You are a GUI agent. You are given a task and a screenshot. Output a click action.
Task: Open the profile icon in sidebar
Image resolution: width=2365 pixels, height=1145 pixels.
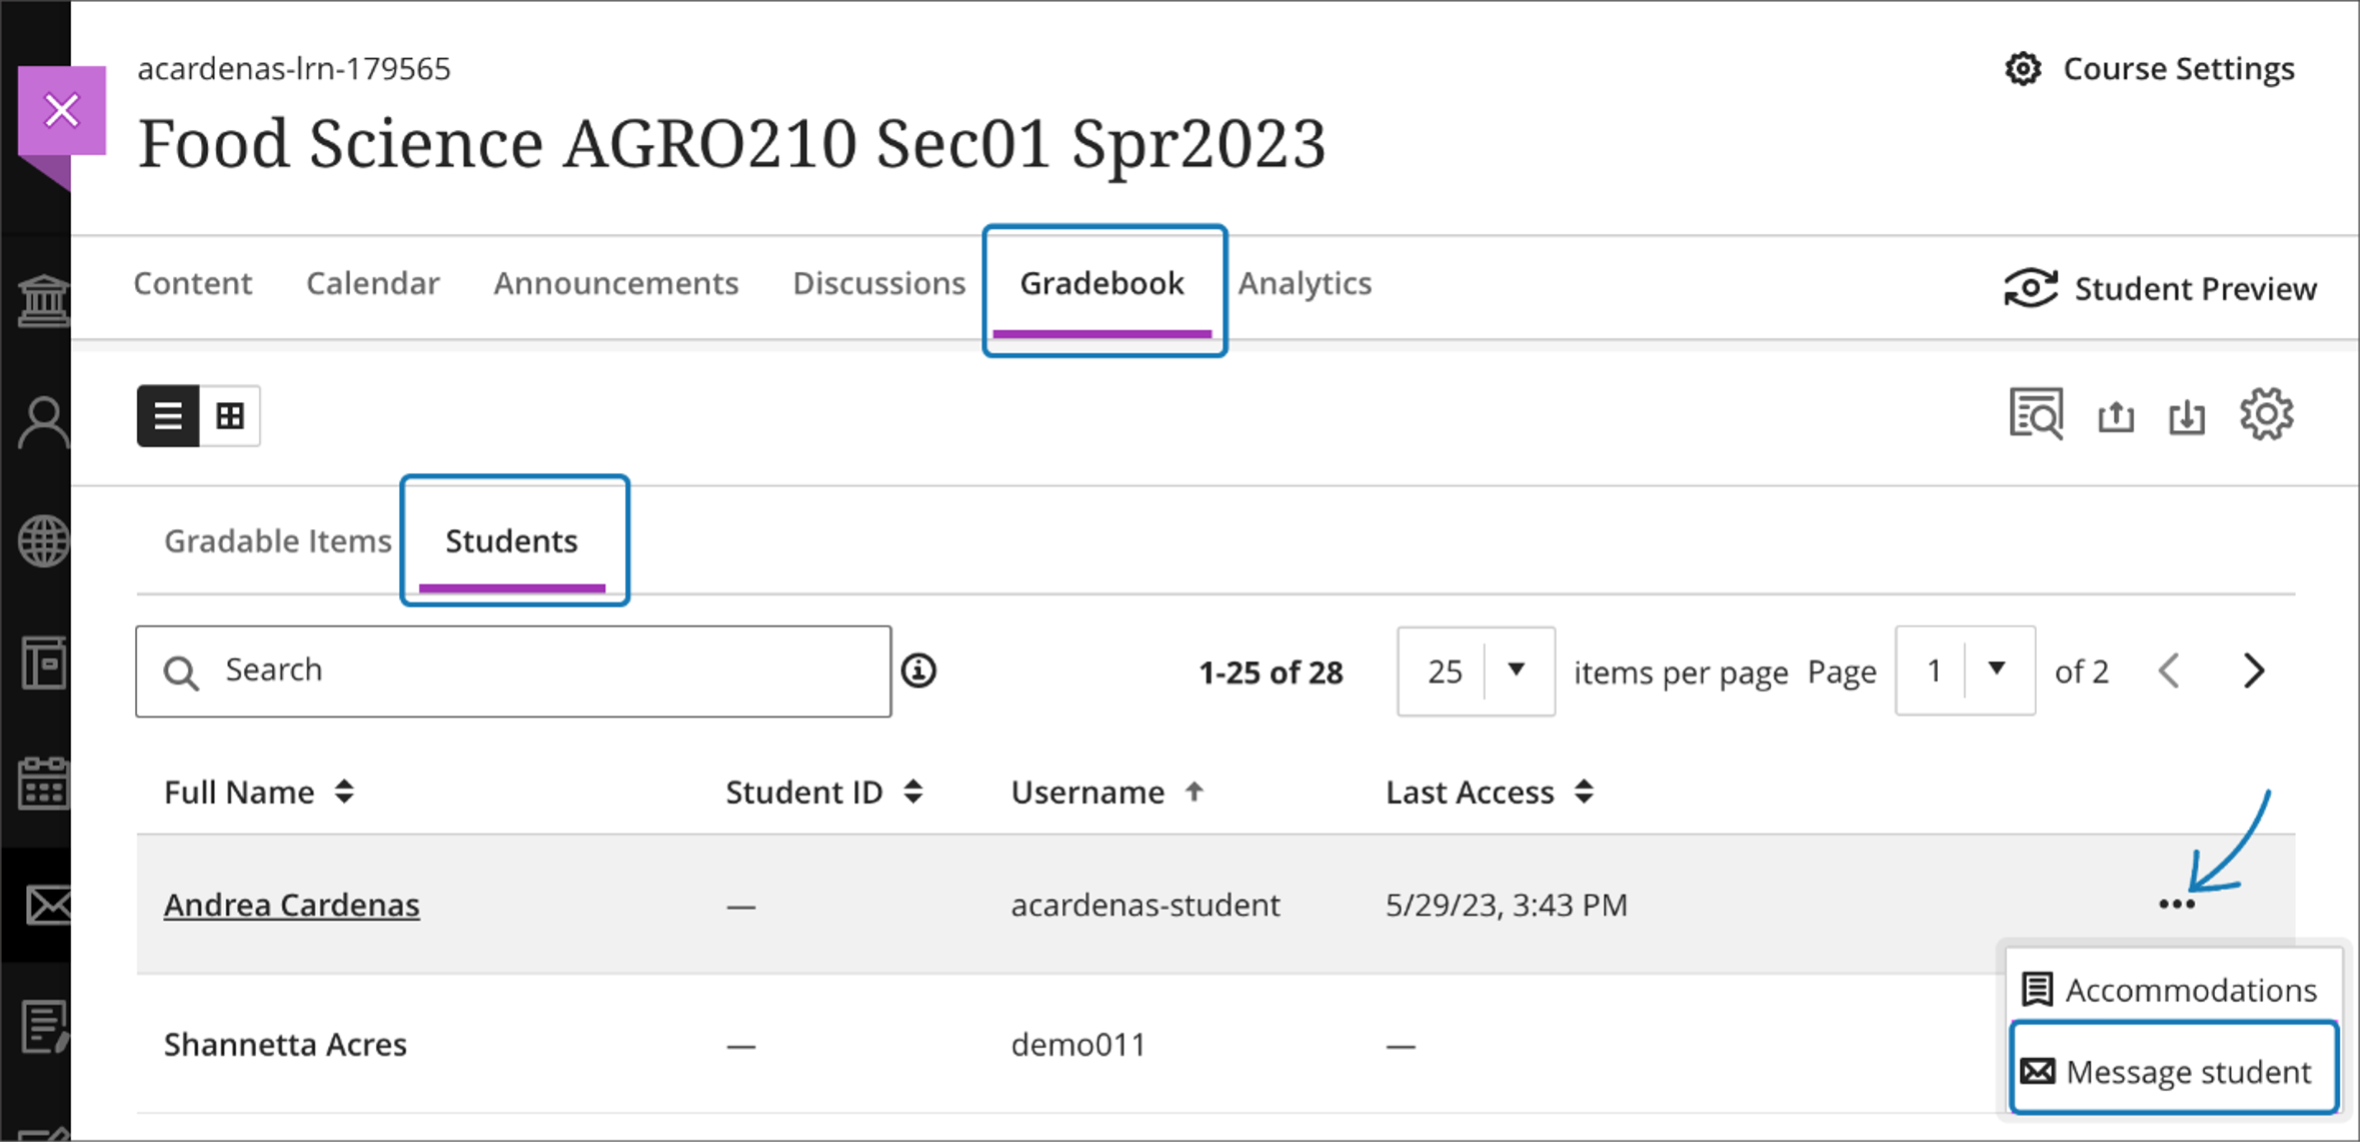tap(43, 423)
